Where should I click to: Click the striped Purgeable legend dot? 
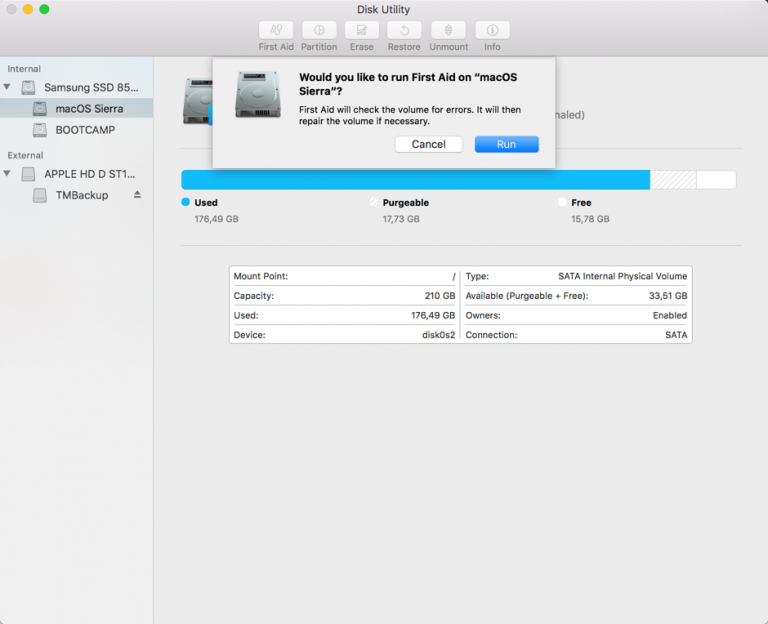[374, 202]
